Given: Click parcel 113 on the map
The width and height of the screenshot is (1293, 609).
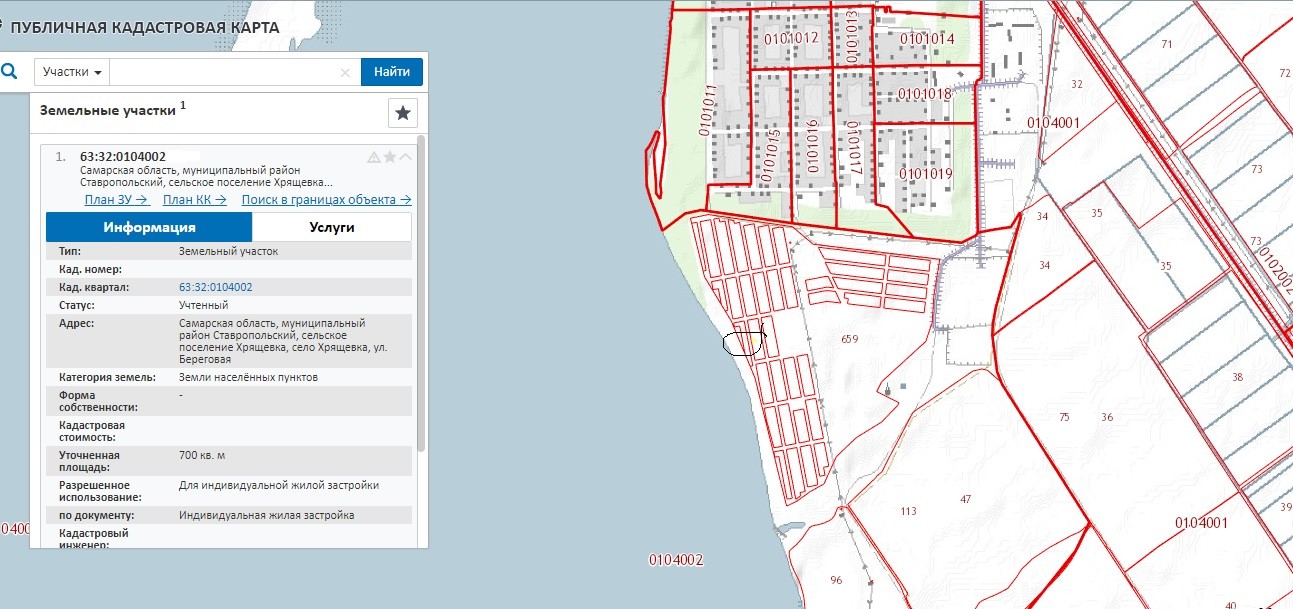Looking at the screenshot, I should (x=908, y=511).
